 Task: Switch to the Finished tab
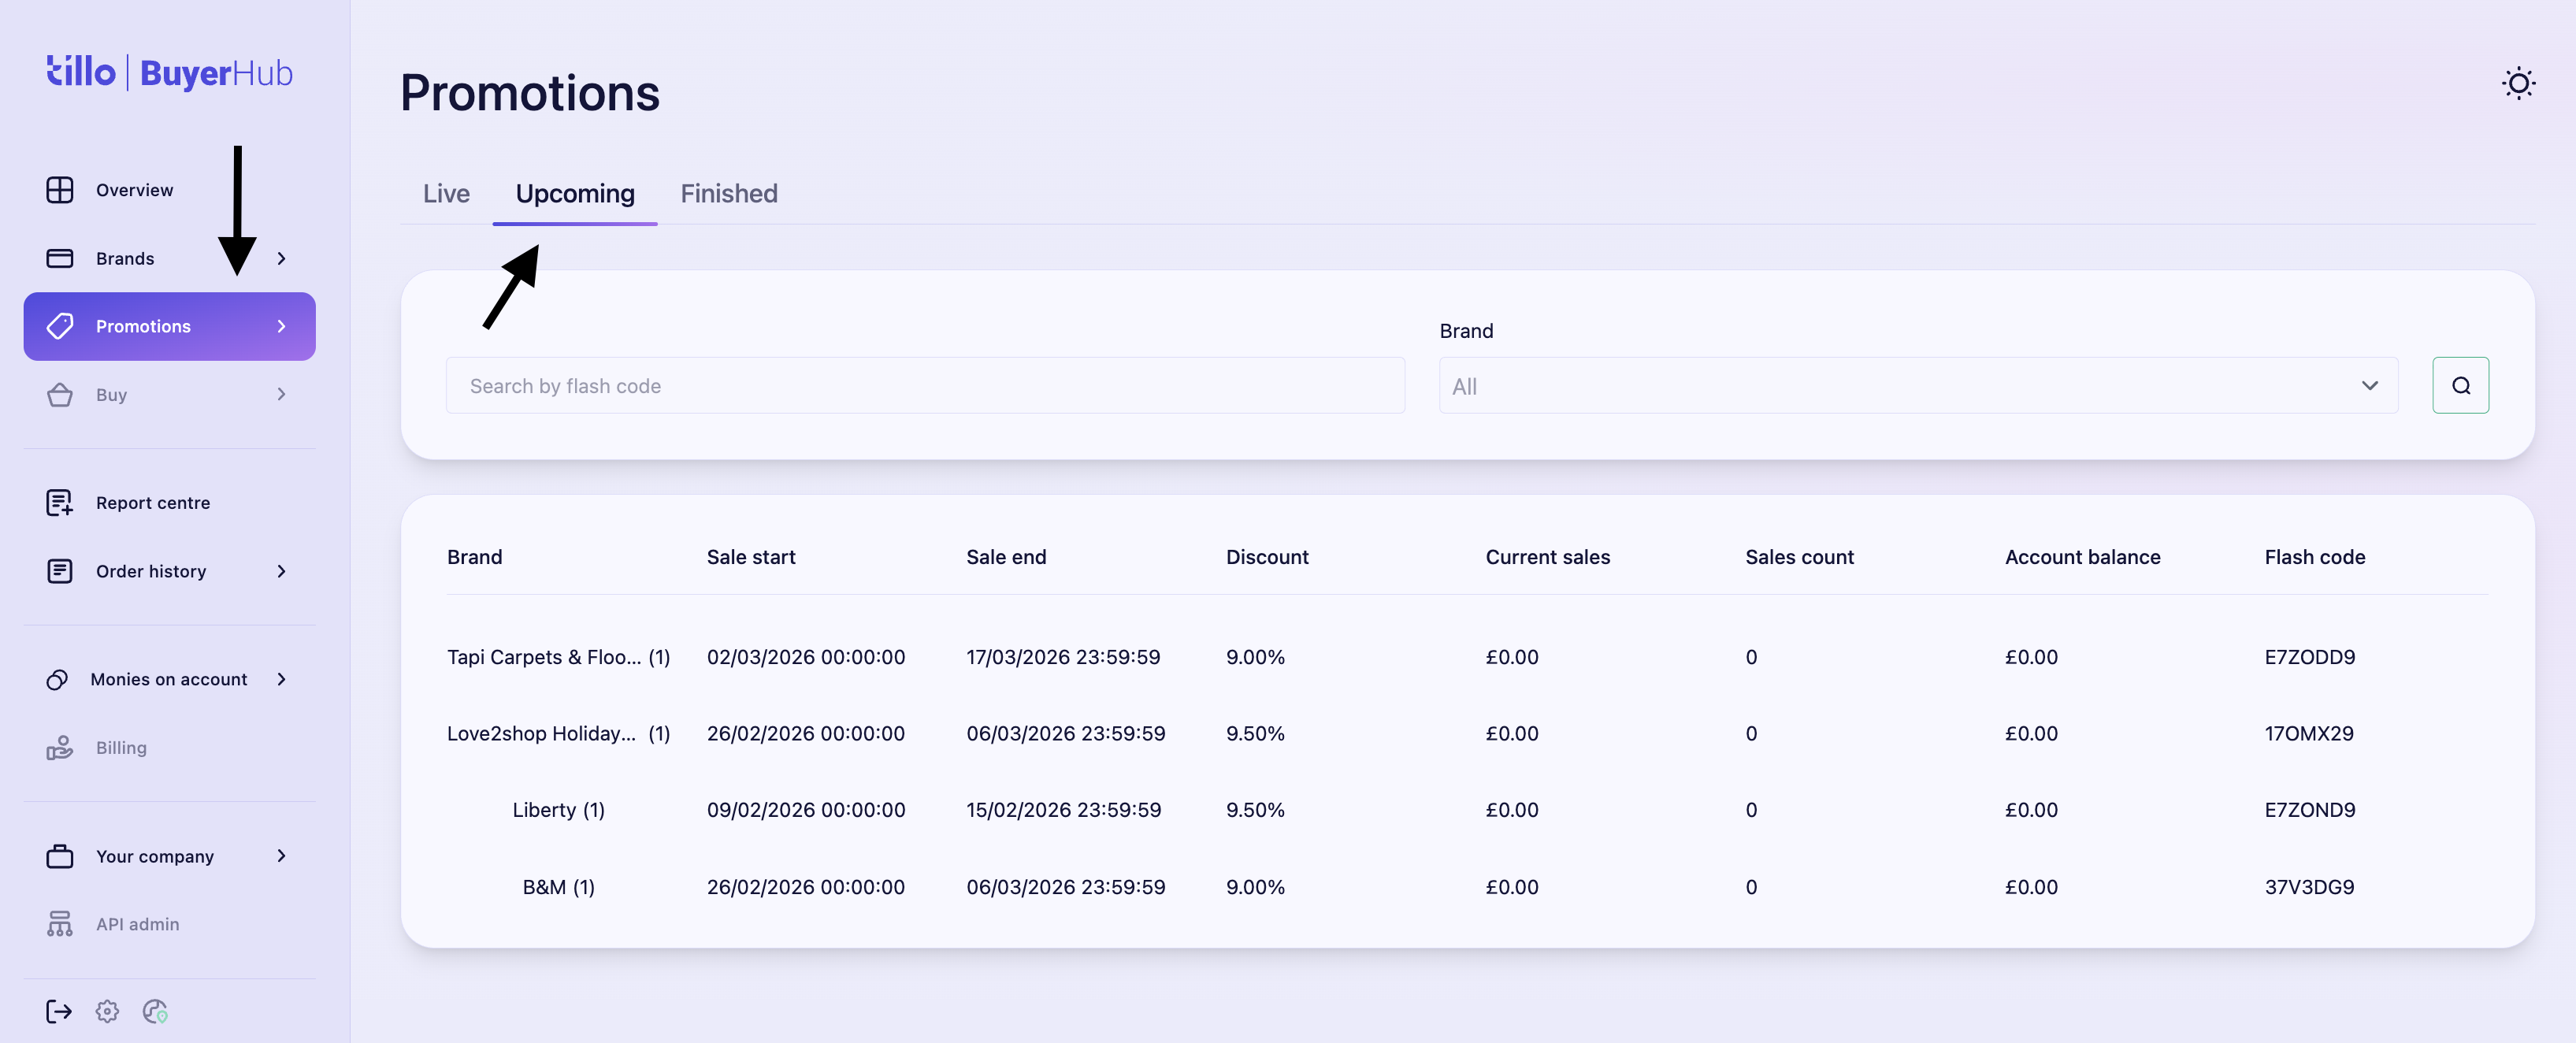[x=729, y=193]
